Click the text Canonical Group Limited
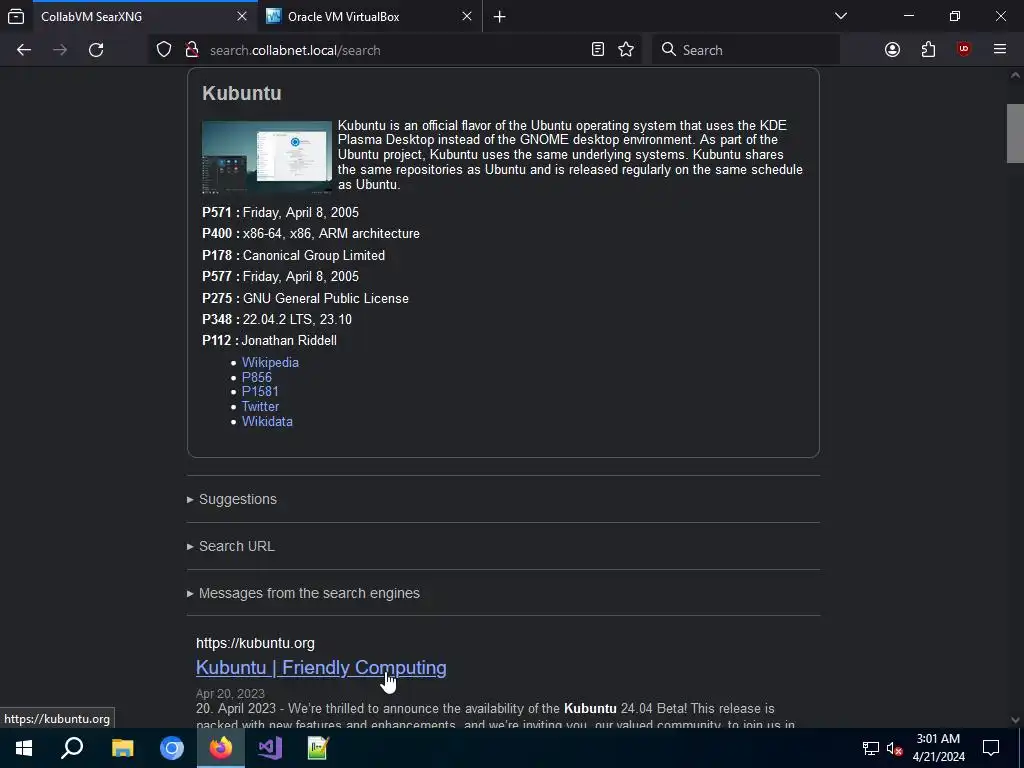This screenshot has width=1024, height=768. [x=314, y=255]
